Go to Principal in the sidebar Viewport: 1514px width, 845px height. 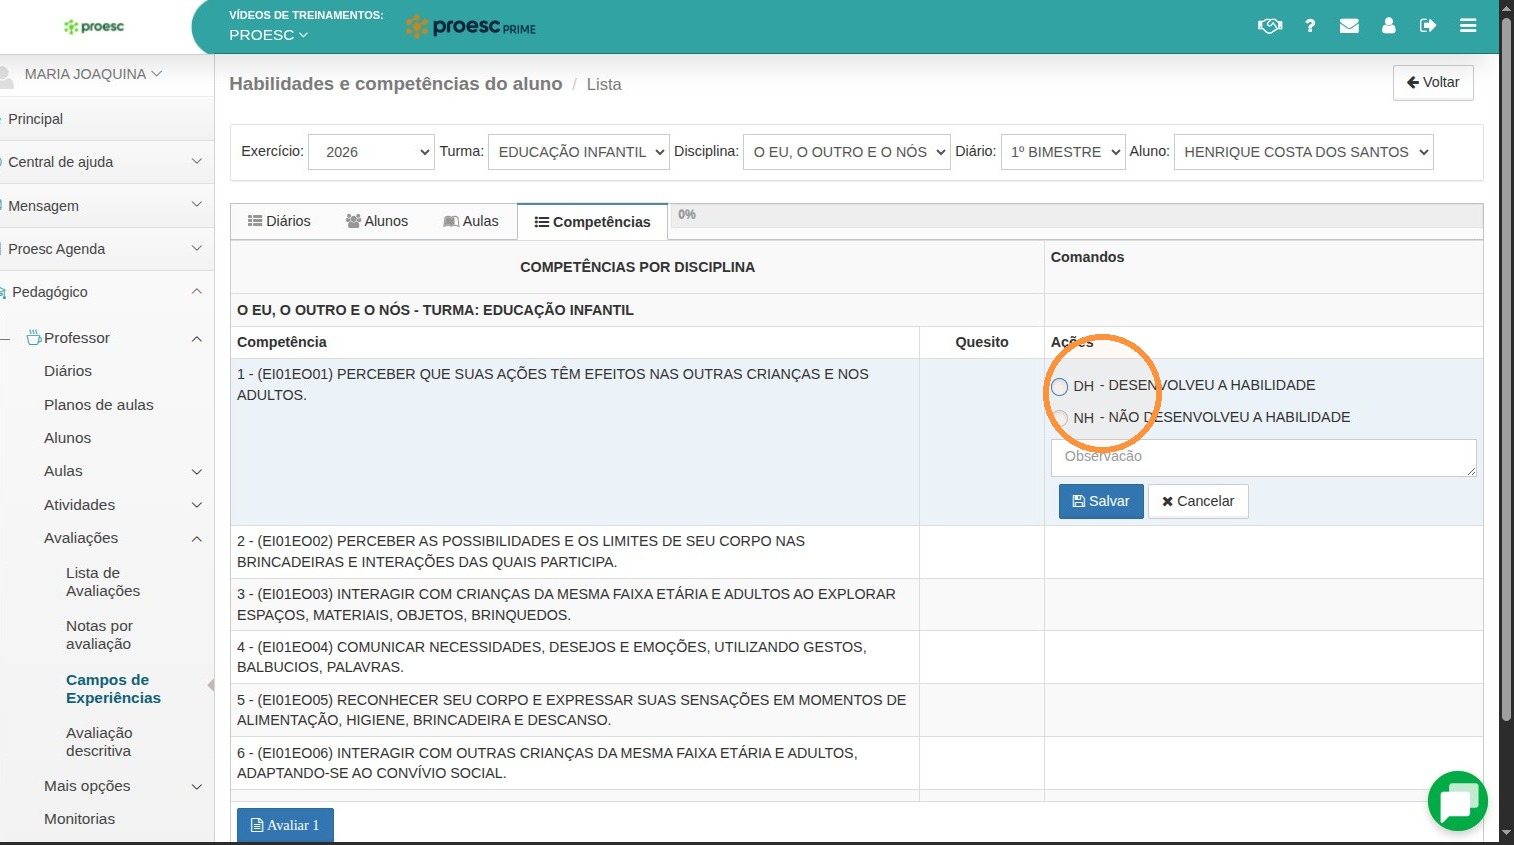(x=36, y=119)
